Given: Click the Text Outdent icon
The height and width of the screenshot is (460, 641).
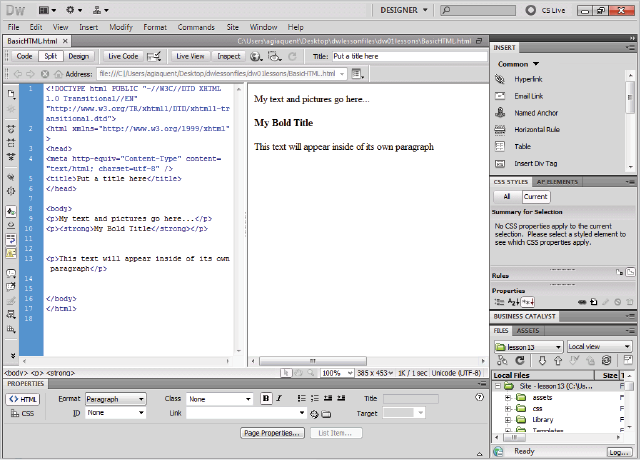Looking at the screenshot, I should [x=328, y=398].
